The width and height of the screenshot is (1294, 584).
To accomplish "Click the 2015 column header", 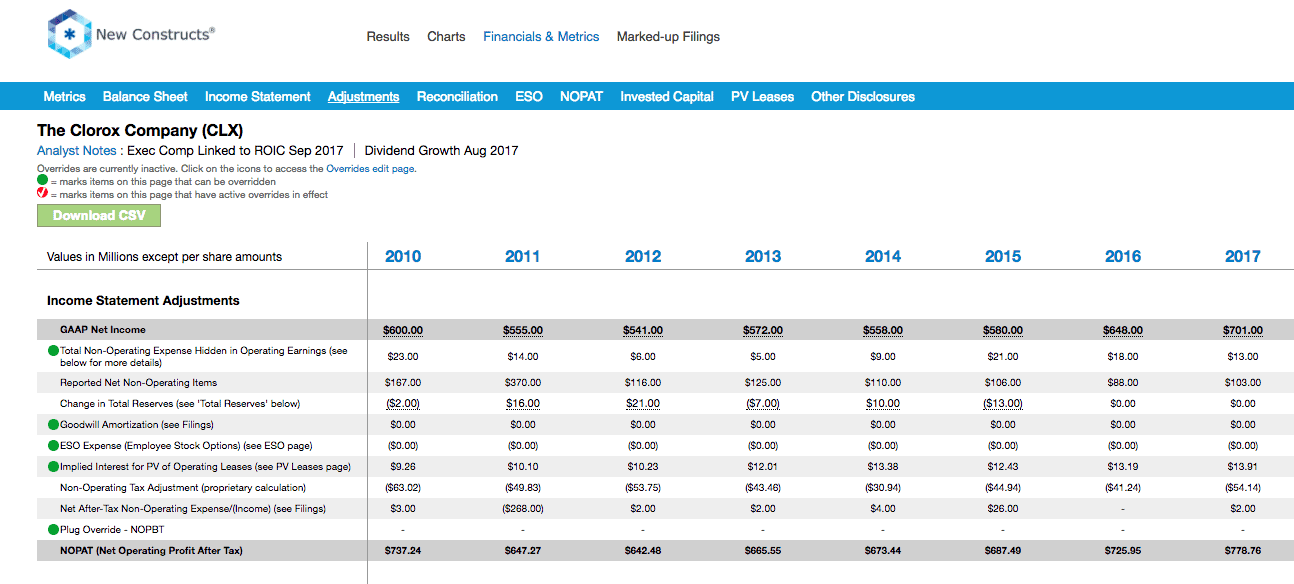I will click(x=1003, y=257).
